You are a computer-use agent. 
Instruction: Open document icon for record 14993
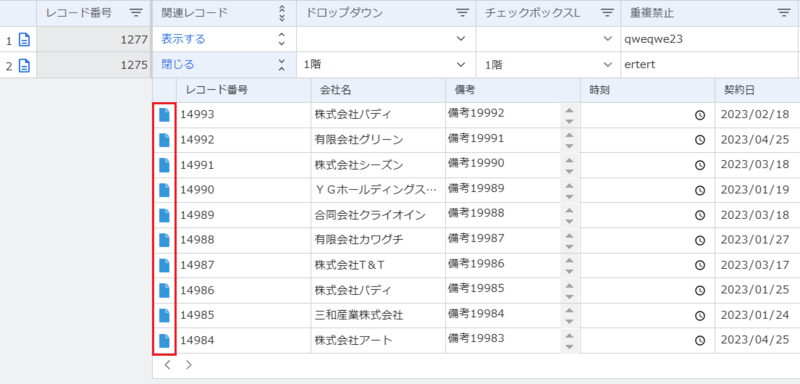coord(164,115)
